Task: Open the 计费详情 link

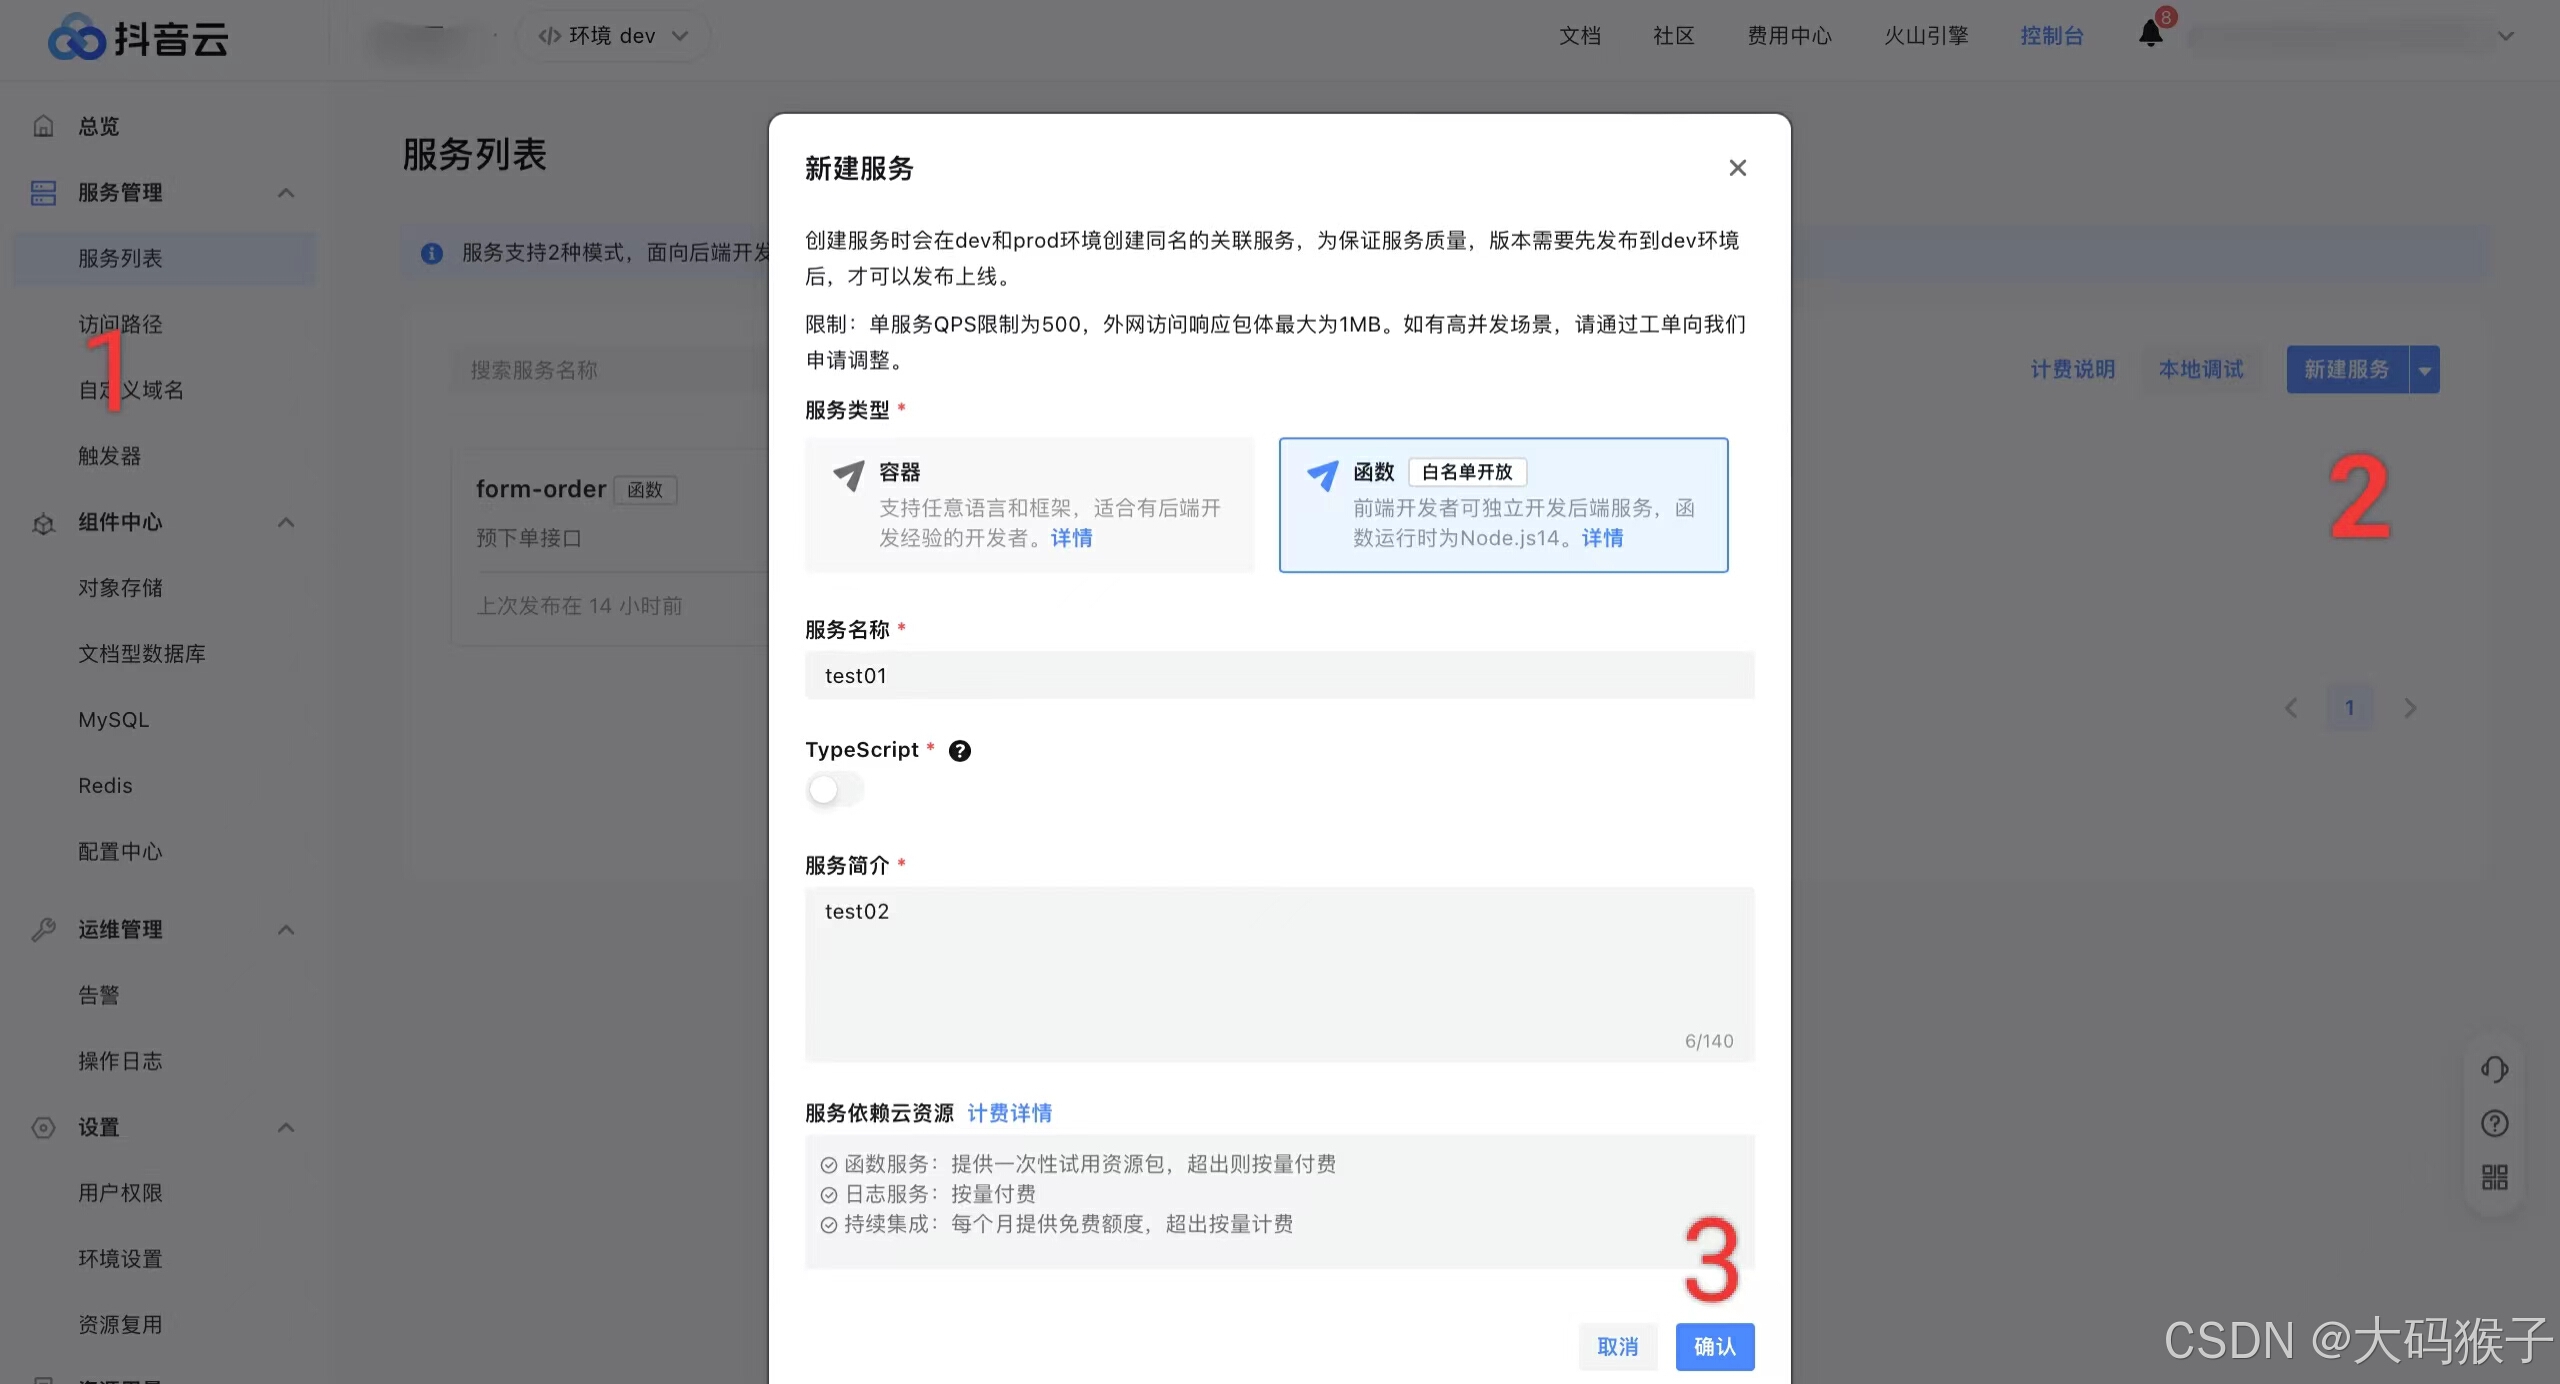Action: (1009, 1112)
